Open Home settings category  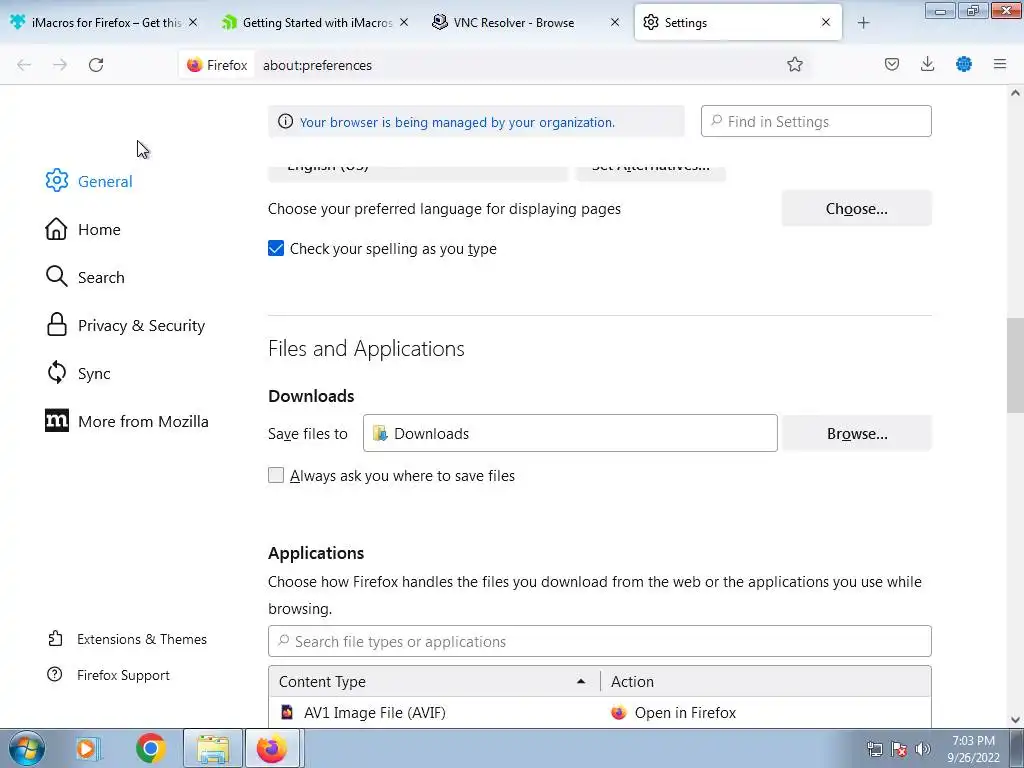tap(83, 229)
